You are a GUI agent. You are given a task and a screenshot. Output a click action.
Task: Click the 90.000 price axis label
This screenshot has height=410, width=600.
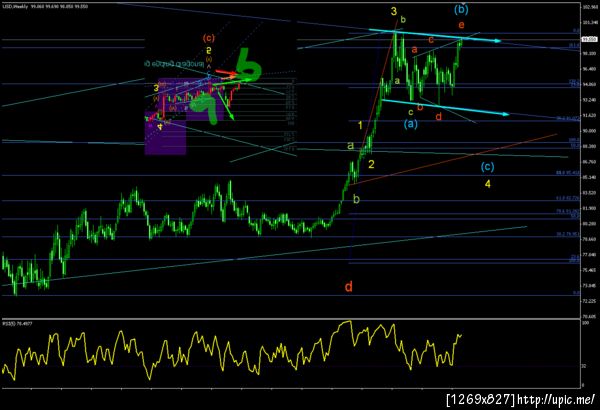pos(589,131)
